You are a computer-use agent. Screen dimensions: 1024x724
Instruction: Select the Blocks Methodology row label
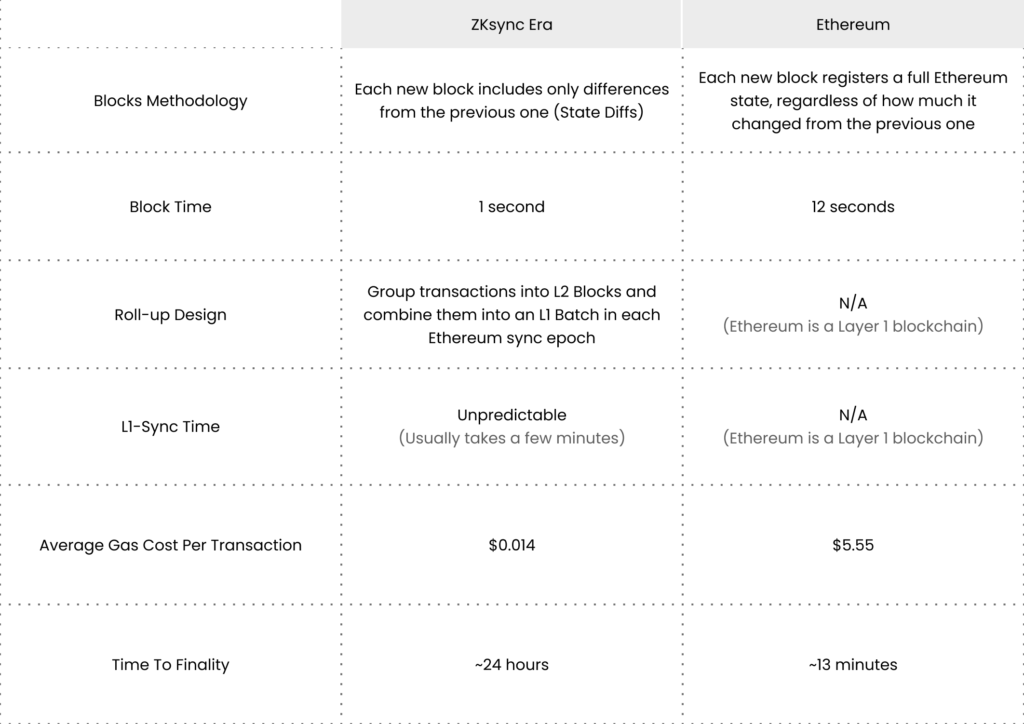(170, 100)
